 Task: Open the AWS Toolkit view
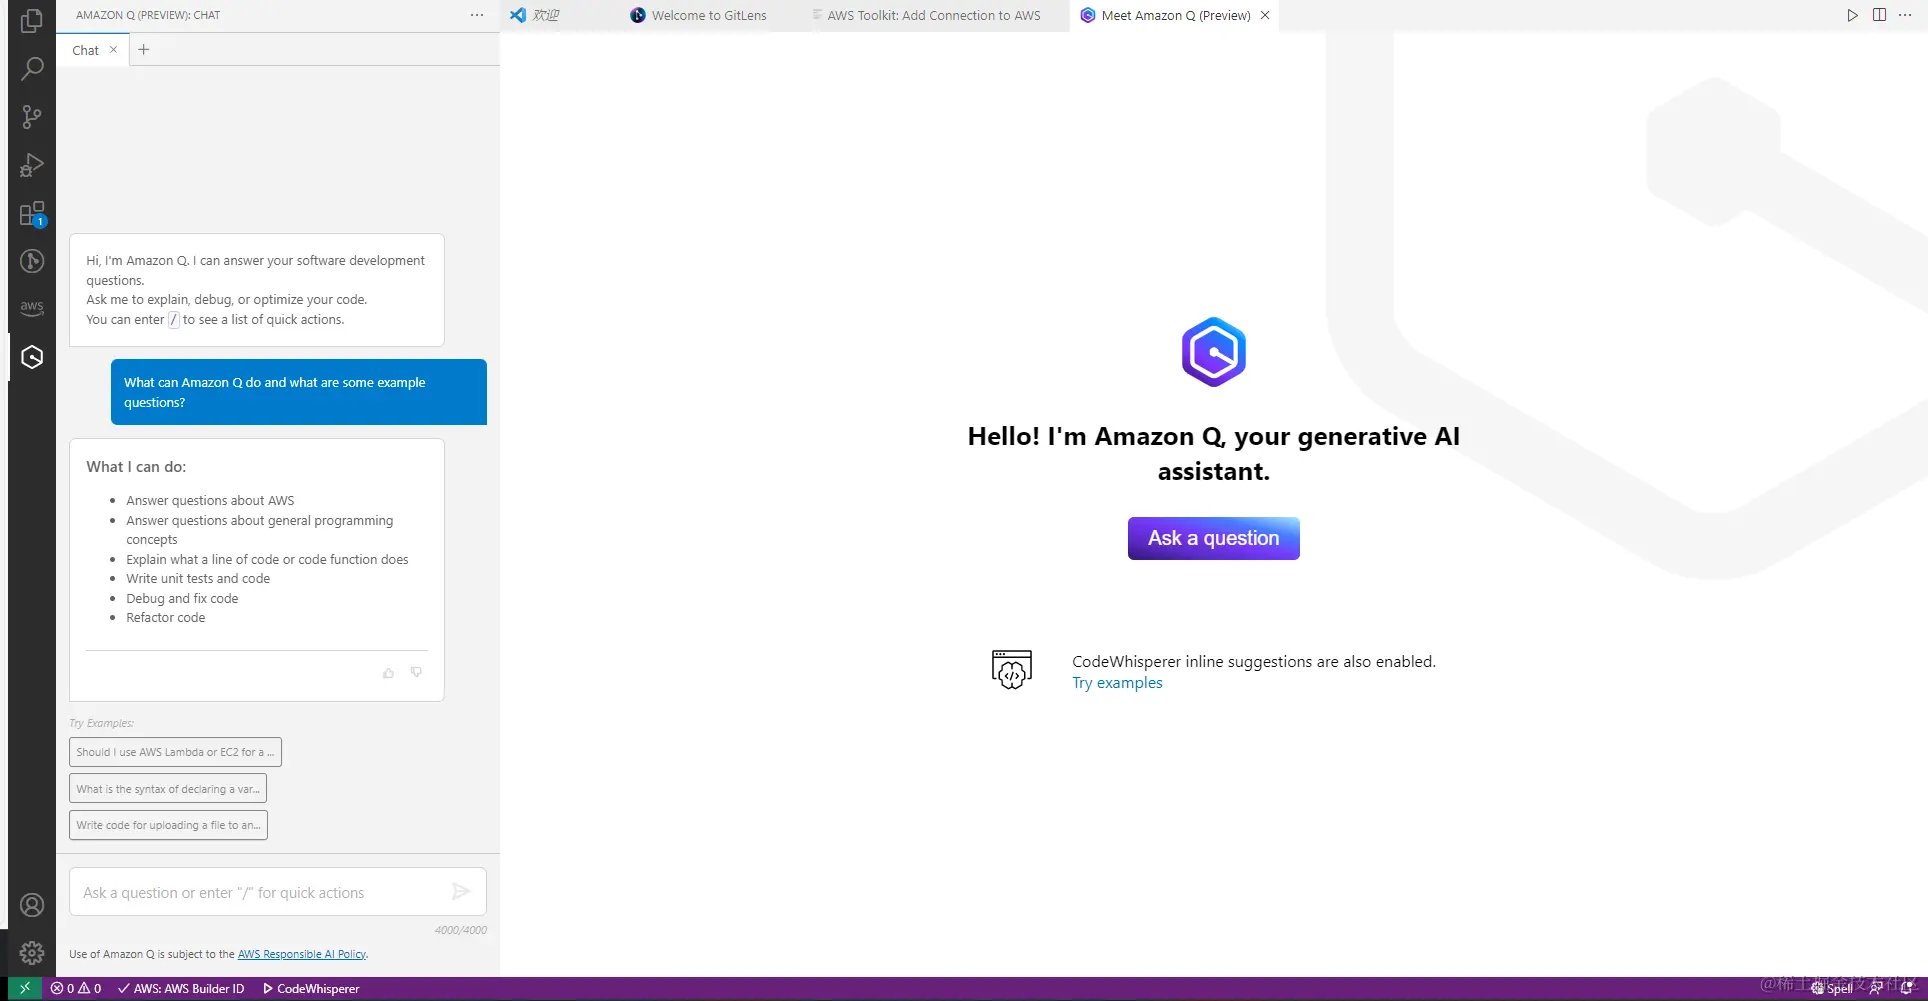(x=32, y=308)
